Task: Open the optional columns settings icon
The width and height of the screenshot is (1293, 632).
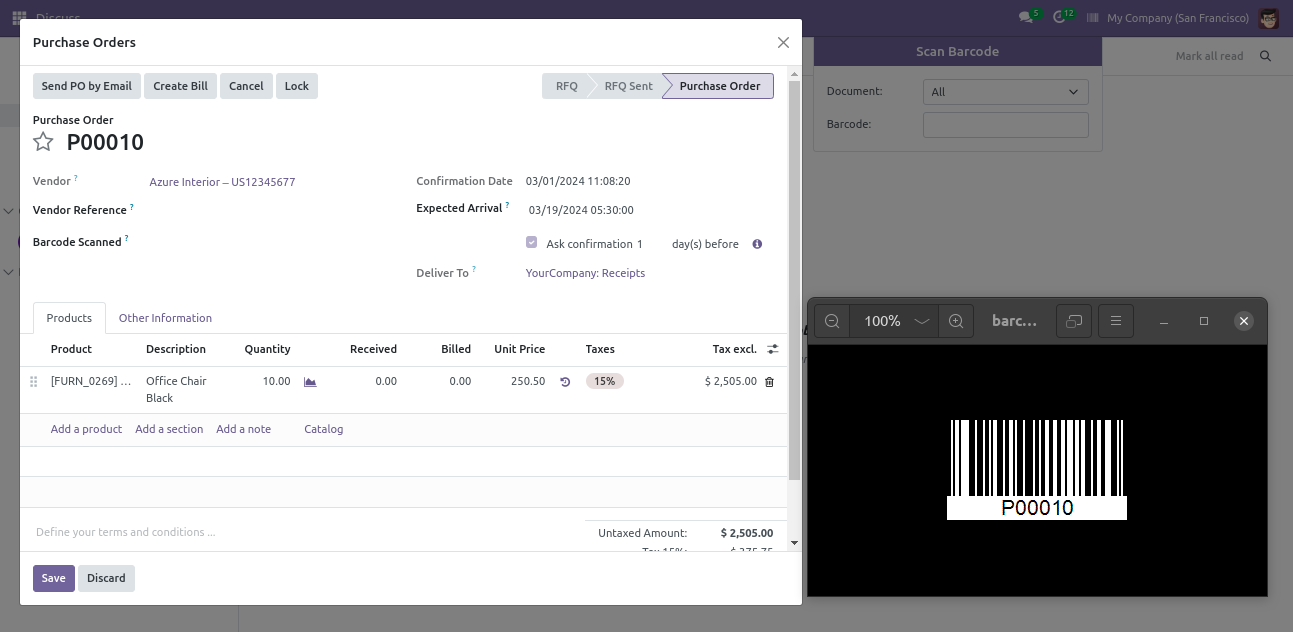Action: point(772,349)
